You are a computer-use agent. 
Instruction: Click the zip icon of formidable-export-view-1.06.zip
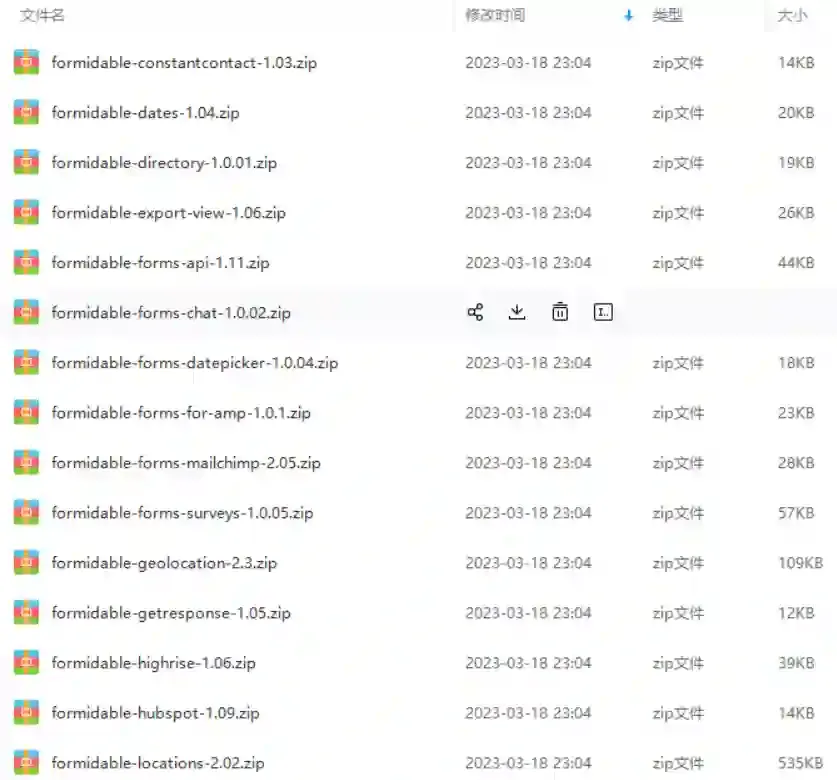coord(26,212)
